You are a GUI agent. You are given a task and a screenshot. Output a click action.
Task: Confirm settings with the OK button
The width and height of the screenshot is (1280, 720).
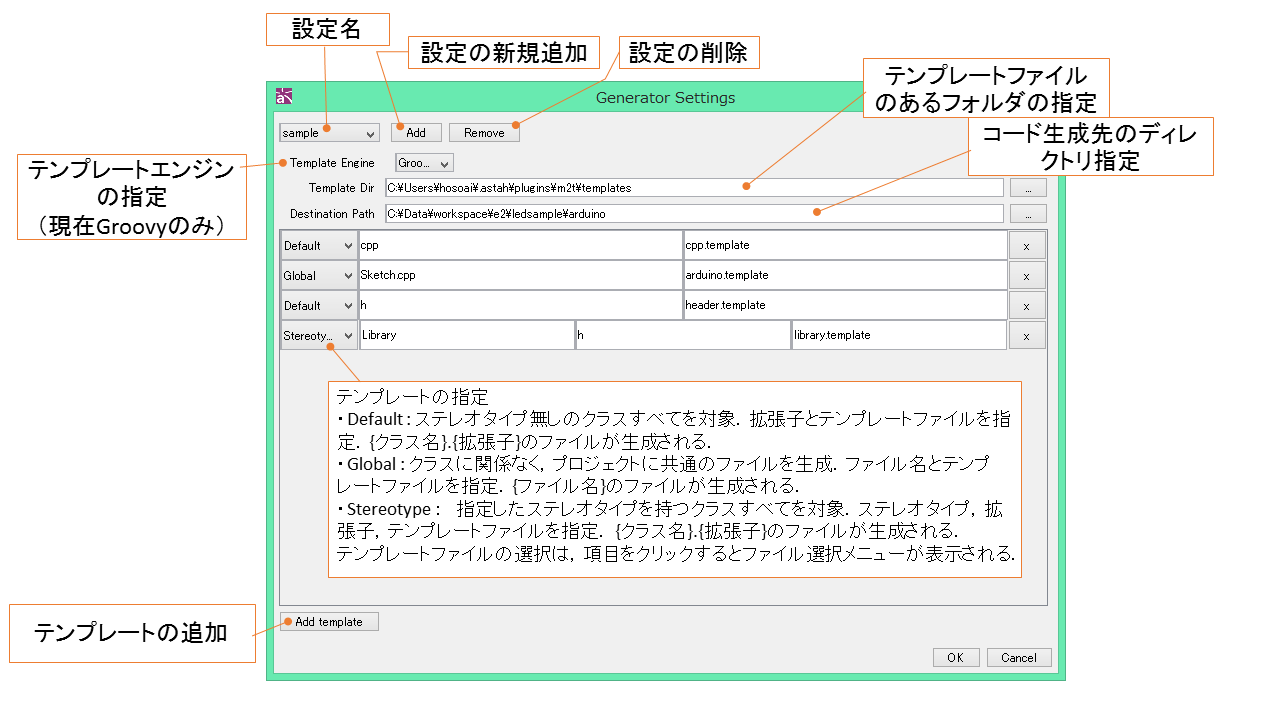tap(956, 657)
